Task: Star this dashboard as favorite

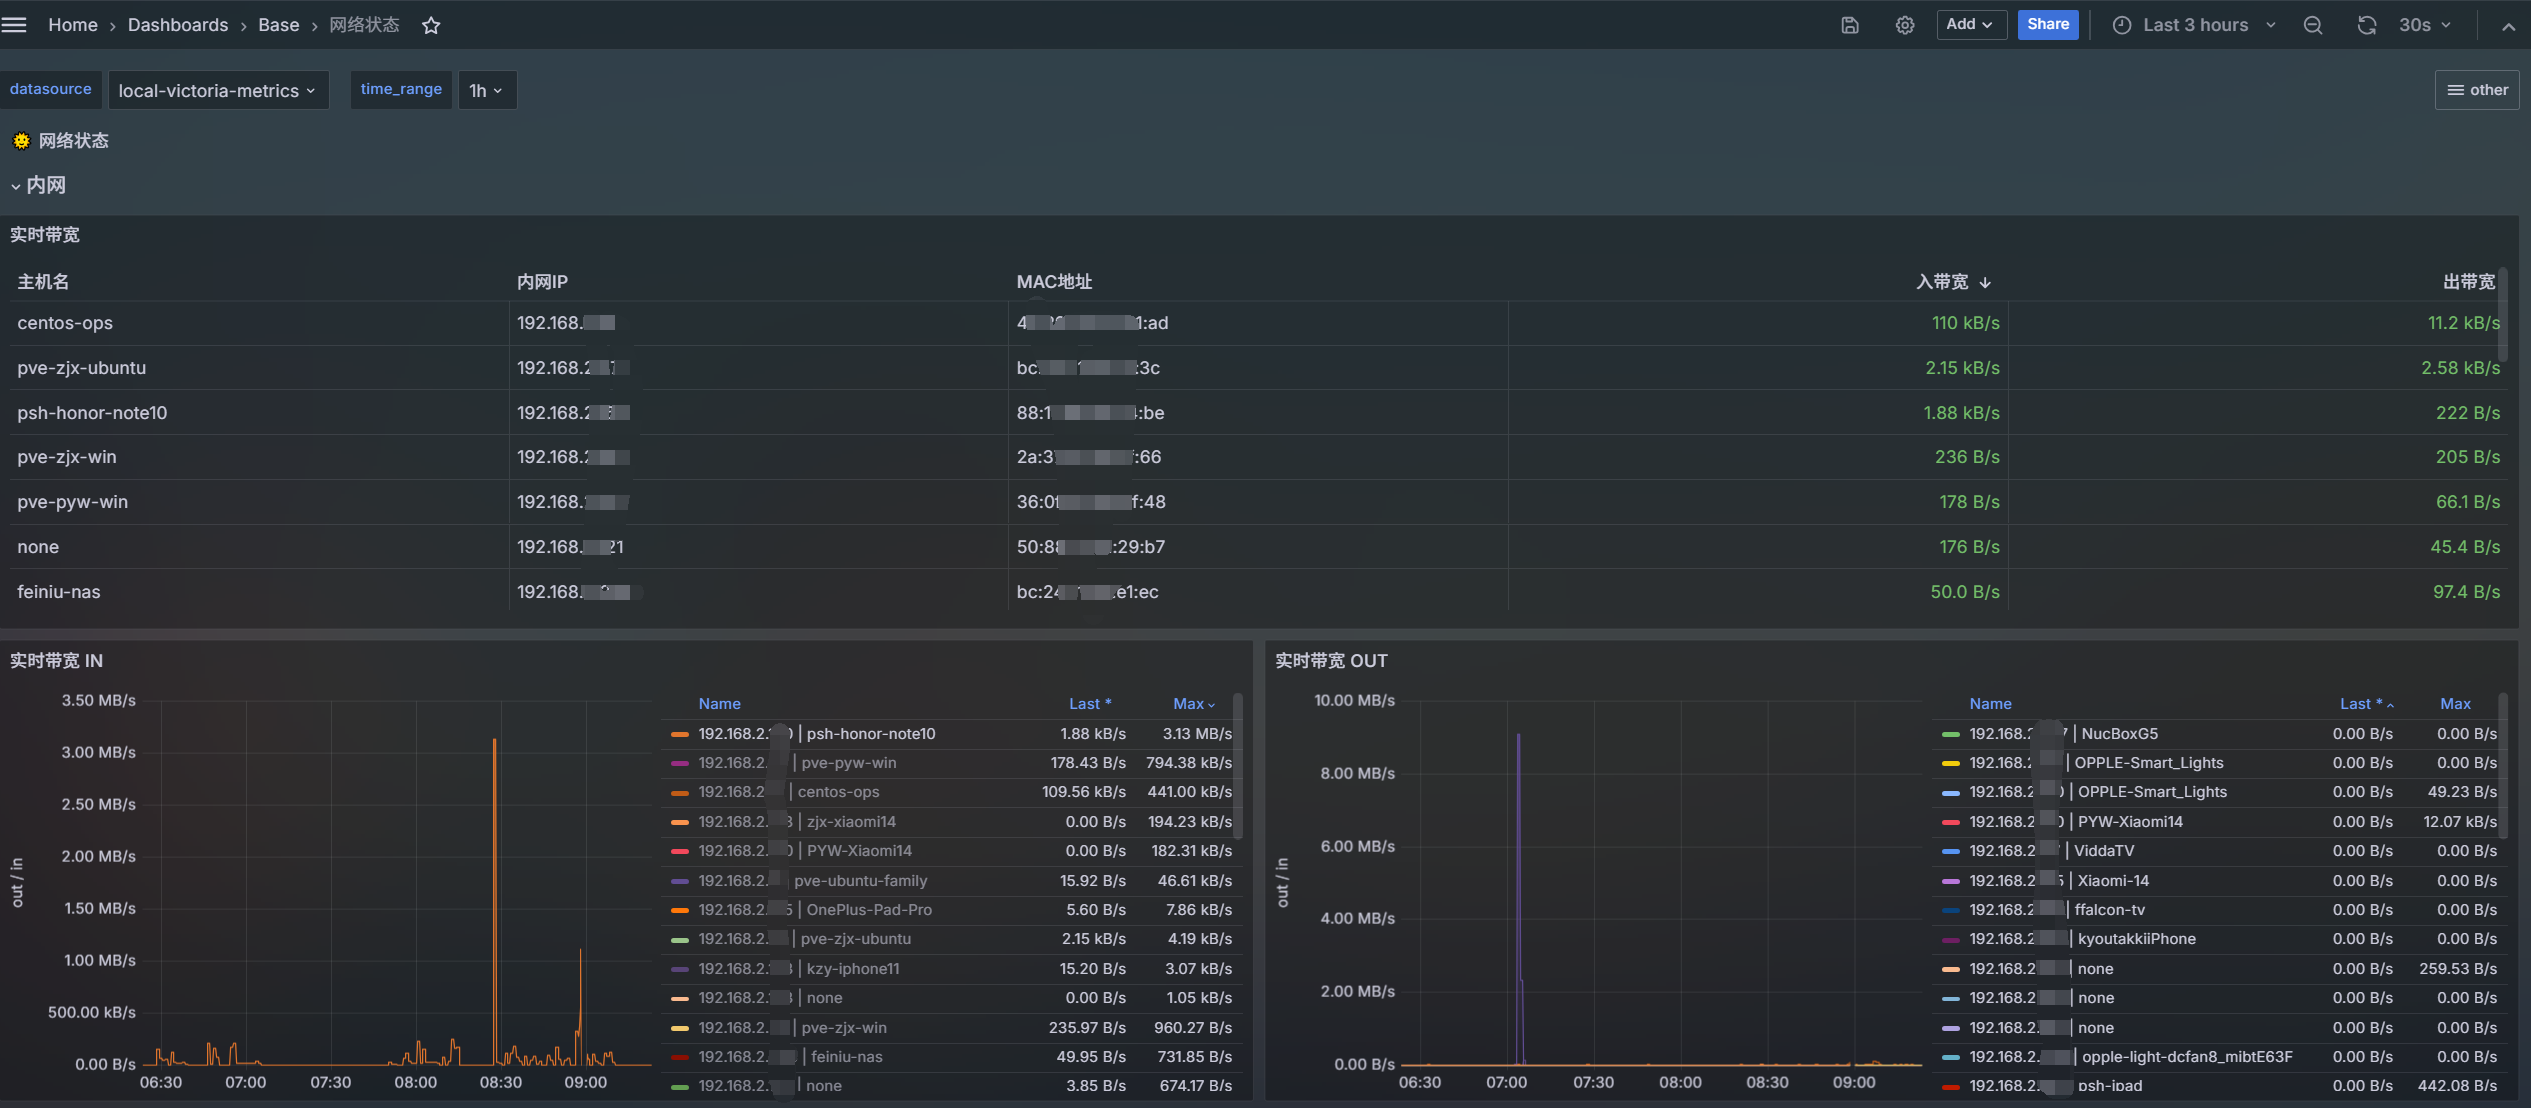Action: [x=431, y=26]
